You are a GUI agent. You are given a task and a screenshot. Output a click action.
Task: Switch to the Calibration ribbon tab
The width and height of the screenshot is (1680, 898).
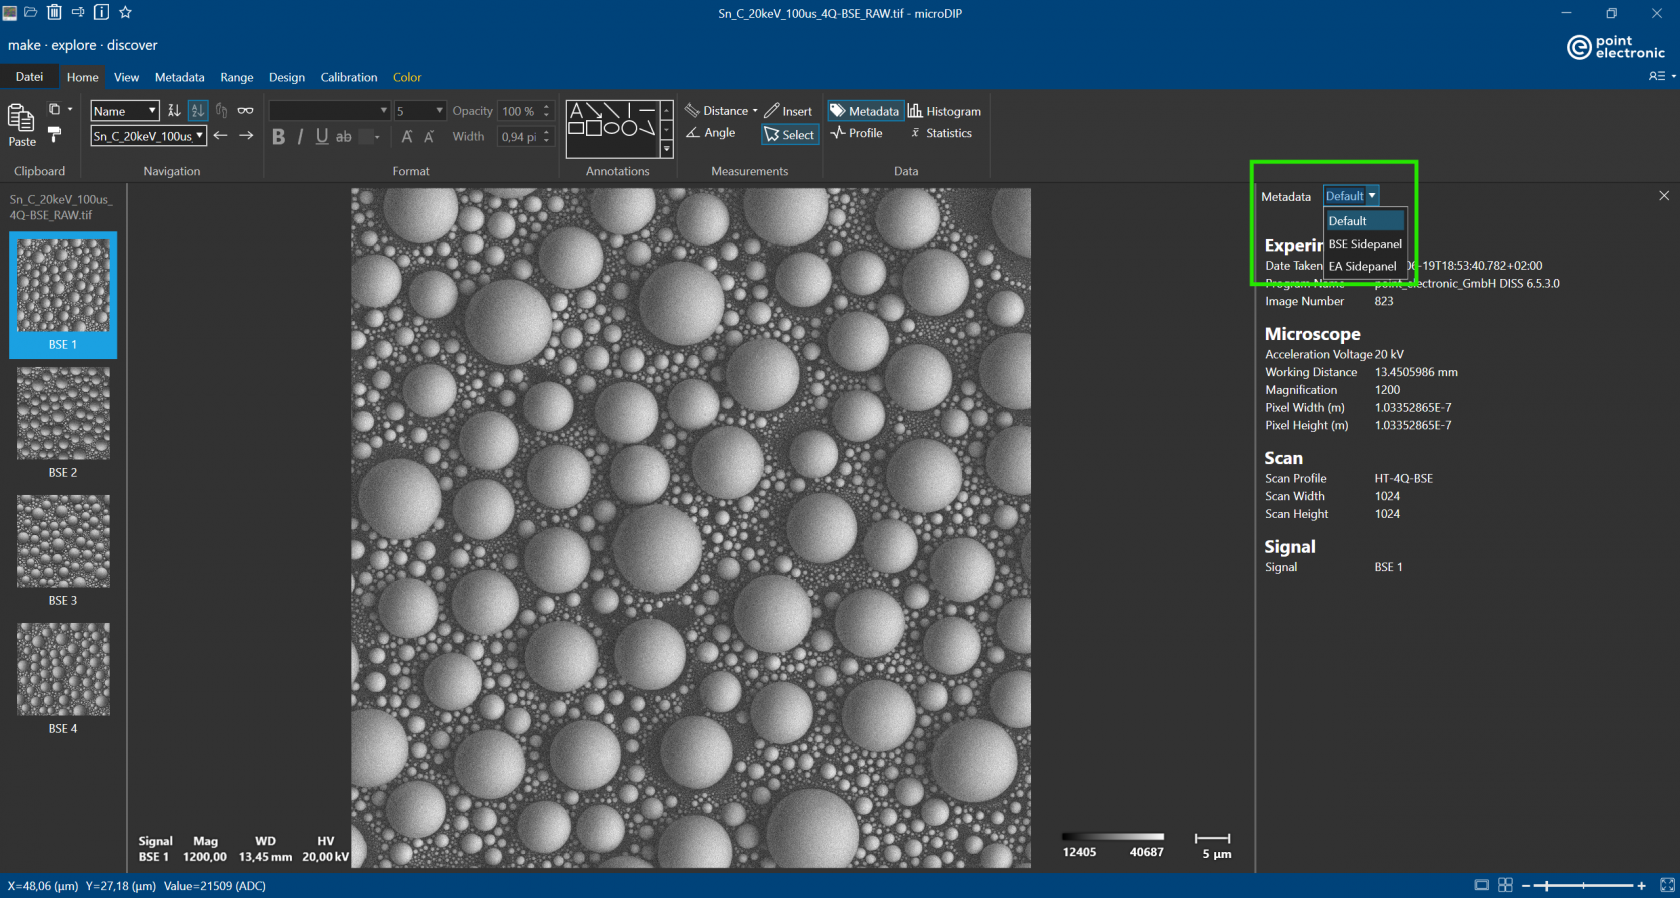coord(349,77)
